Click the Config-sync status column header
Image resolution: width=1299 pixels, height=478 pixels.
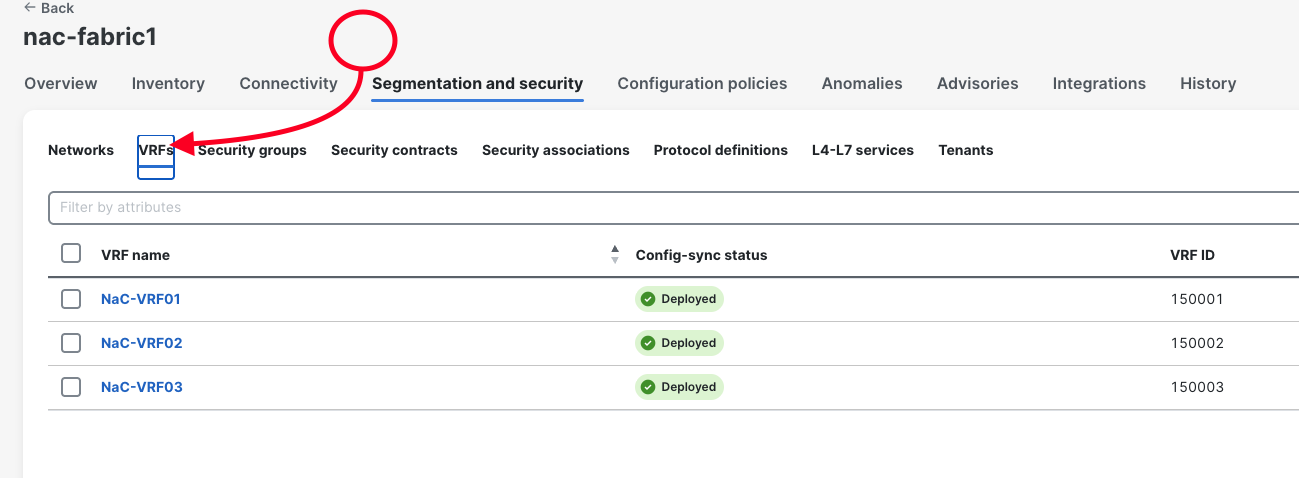click(x=702, y=255)
